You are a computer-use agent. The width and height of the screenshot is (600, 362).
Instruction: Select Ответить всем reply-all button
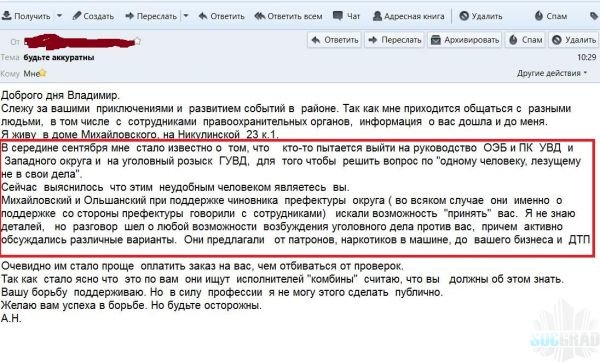pos(288,16)
